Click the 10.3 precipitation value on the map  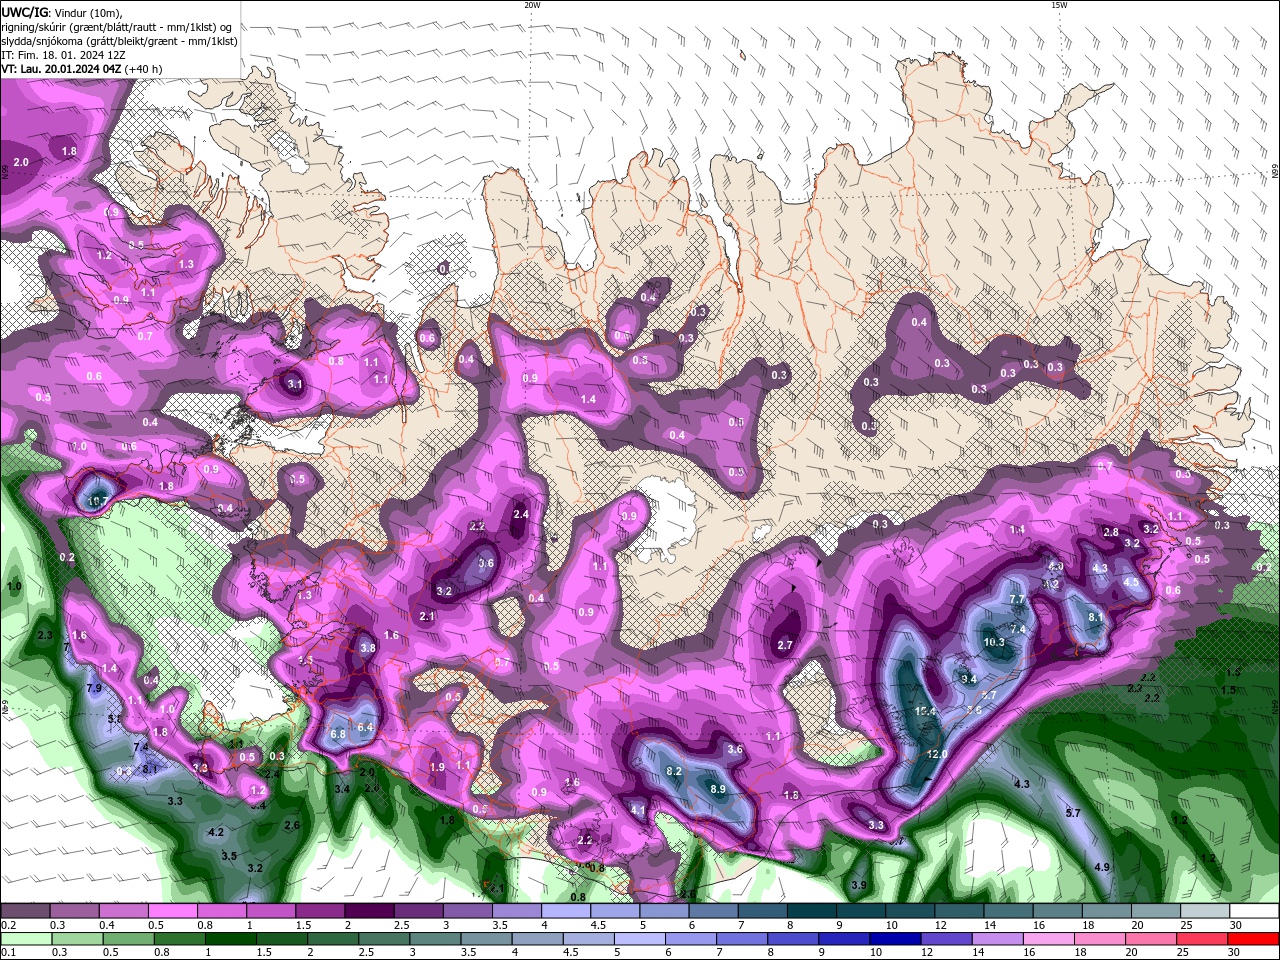coord(993,642)
